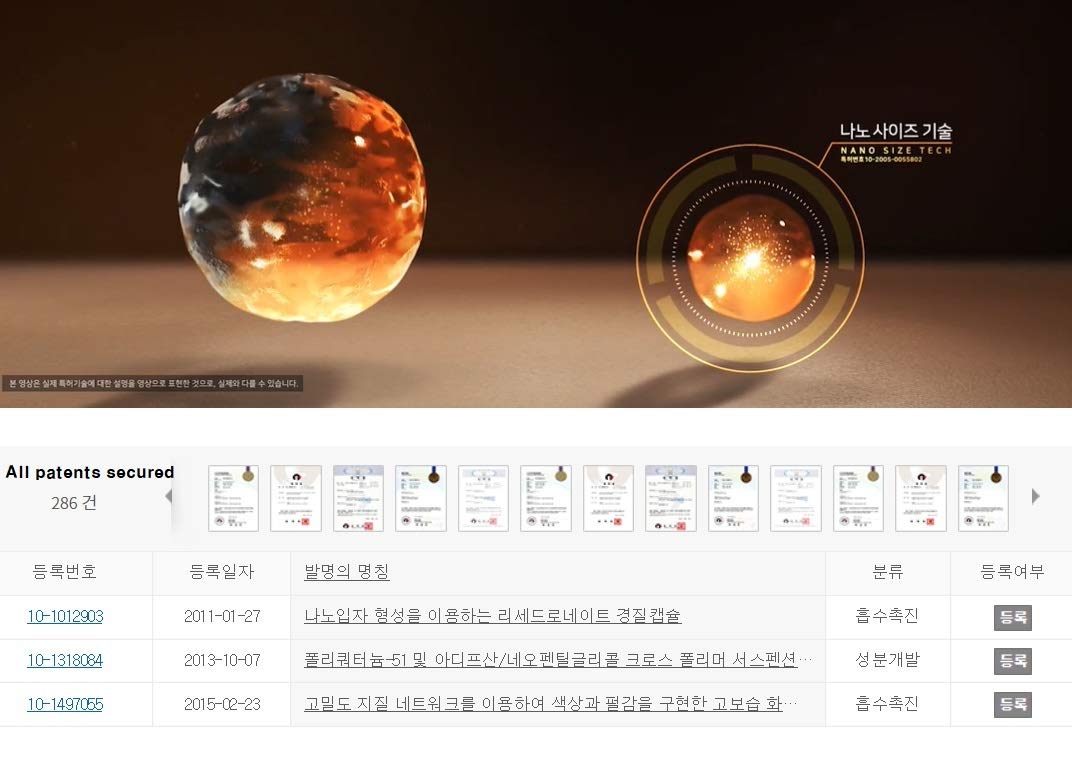Click the 286 건 patent count

74,503
